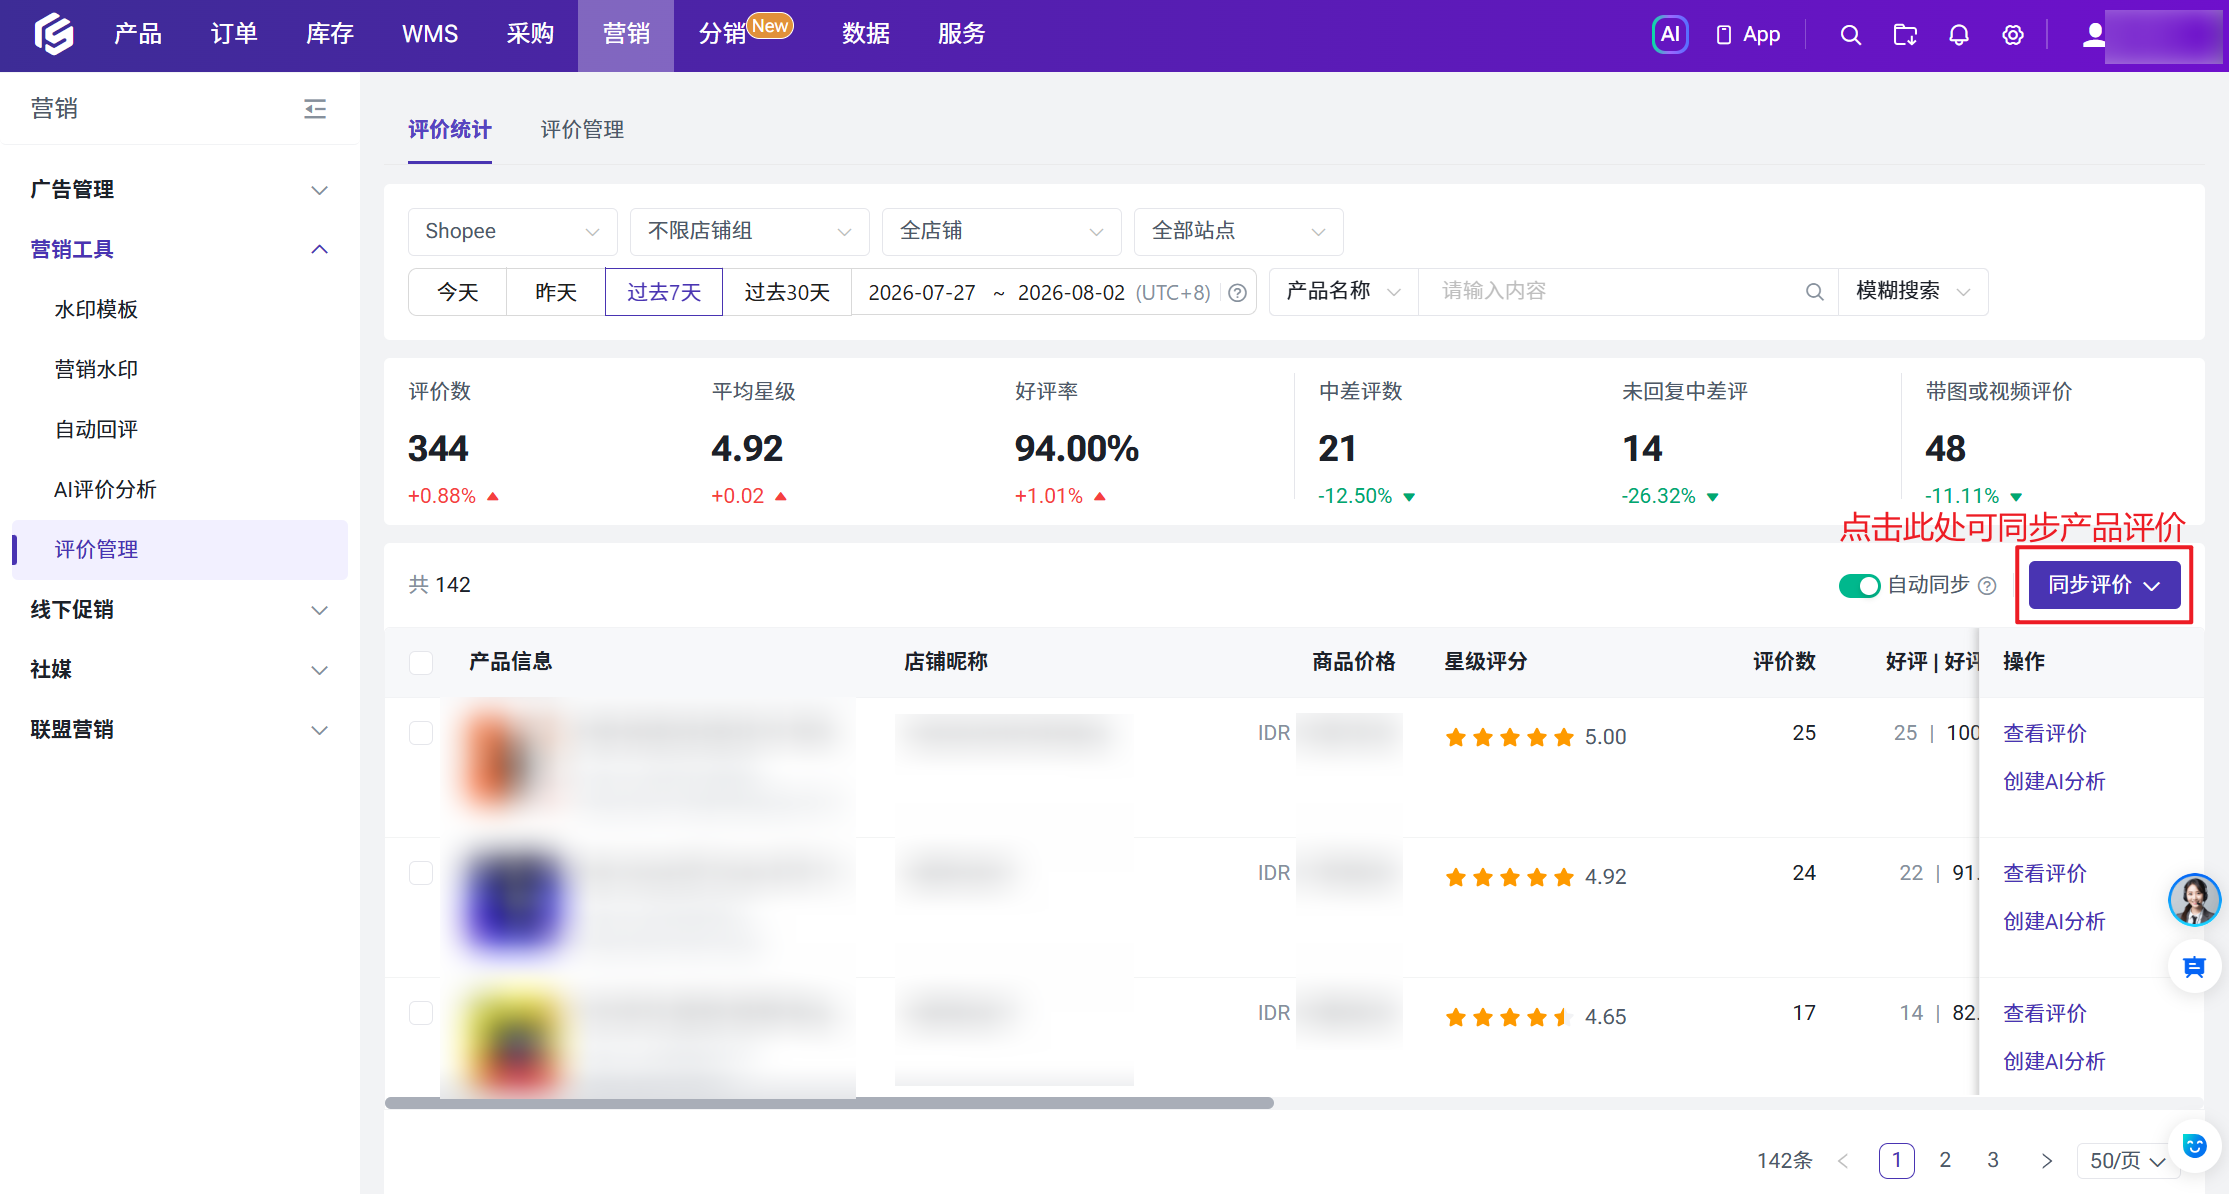
Task: Expand the 联盟营销 sidebar section
Action: pos(180,730)
